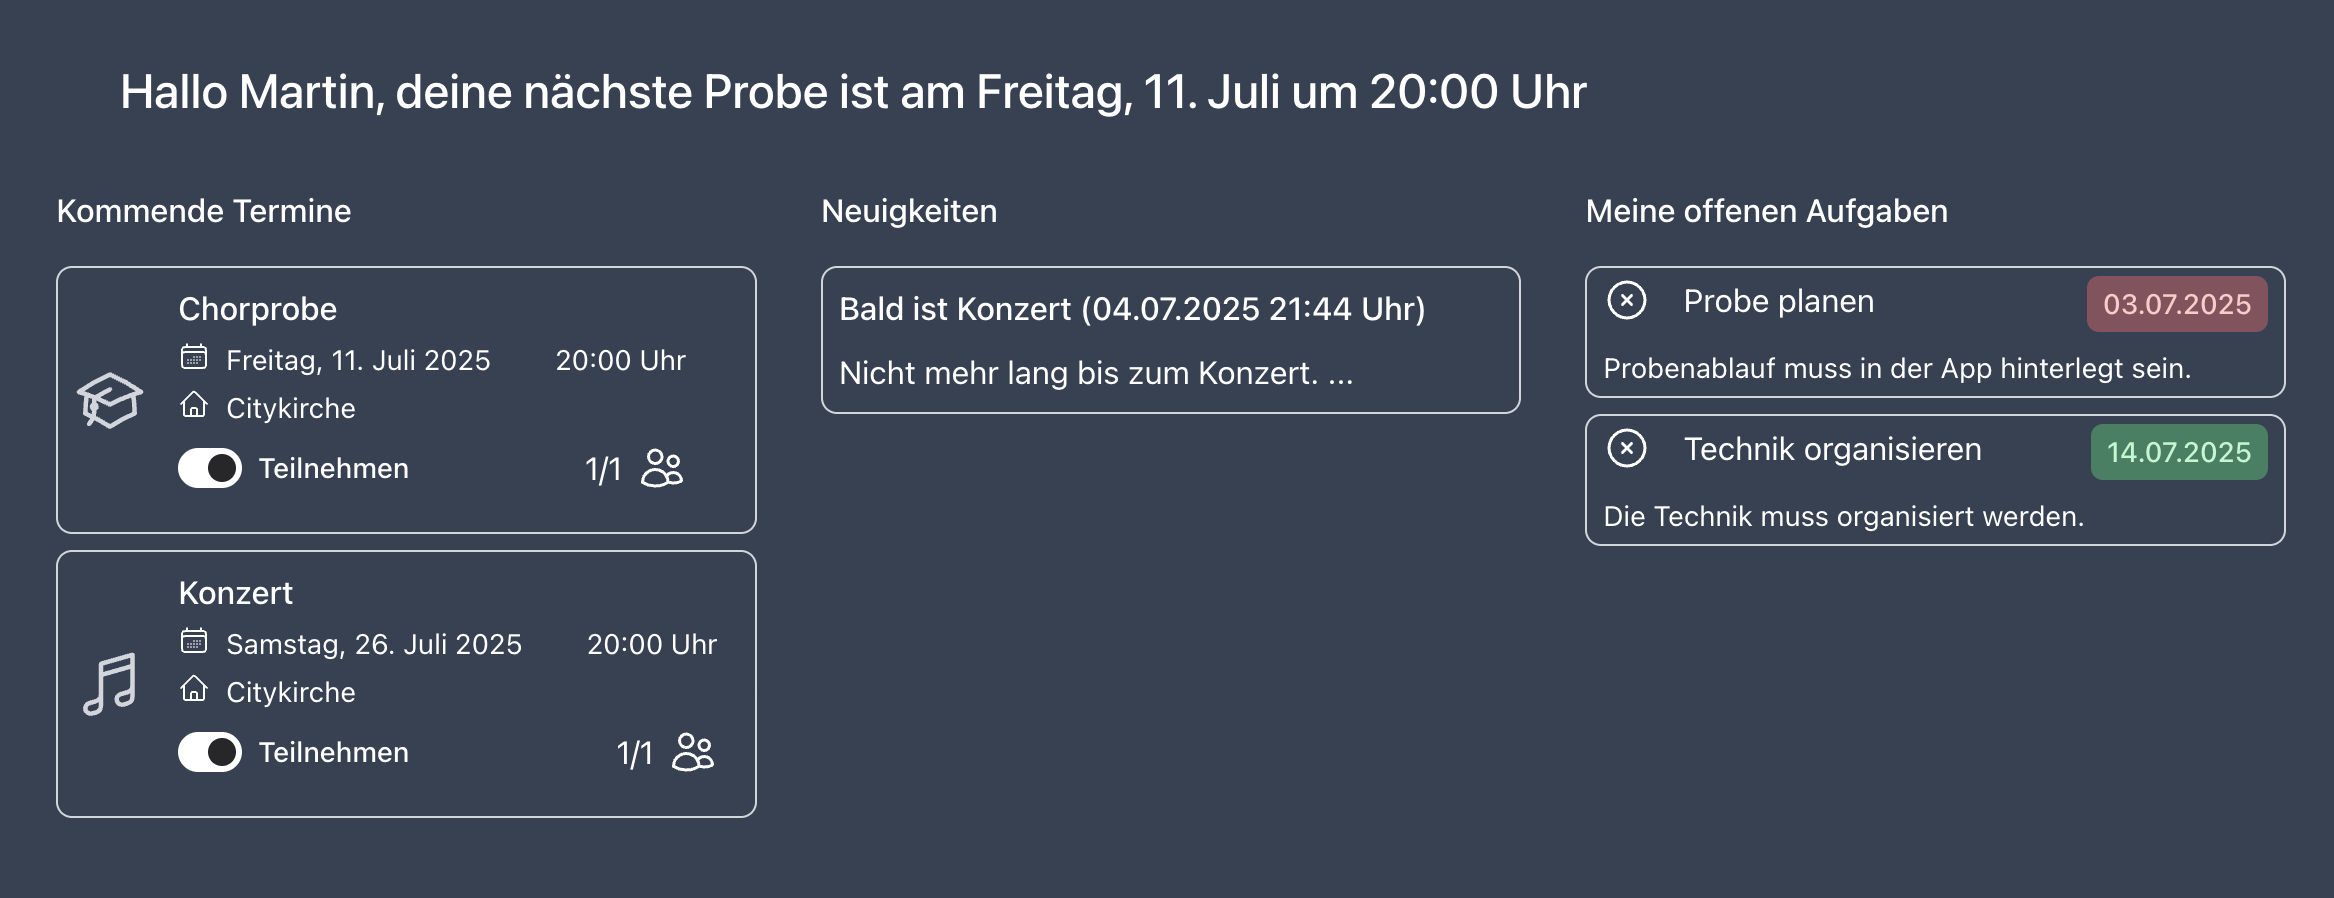Open the Chorprobe event title
The height and width of the screenshot is (898, 2334).
(x=258, y=309)
